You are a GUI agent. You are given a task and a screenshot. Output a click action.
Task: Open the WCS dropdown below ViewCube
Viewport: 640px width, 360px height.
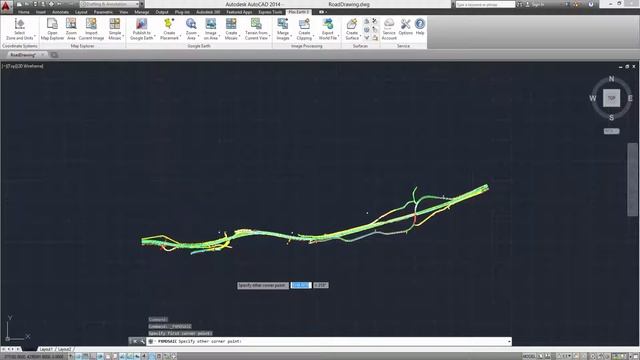click(x=611, y=131)
